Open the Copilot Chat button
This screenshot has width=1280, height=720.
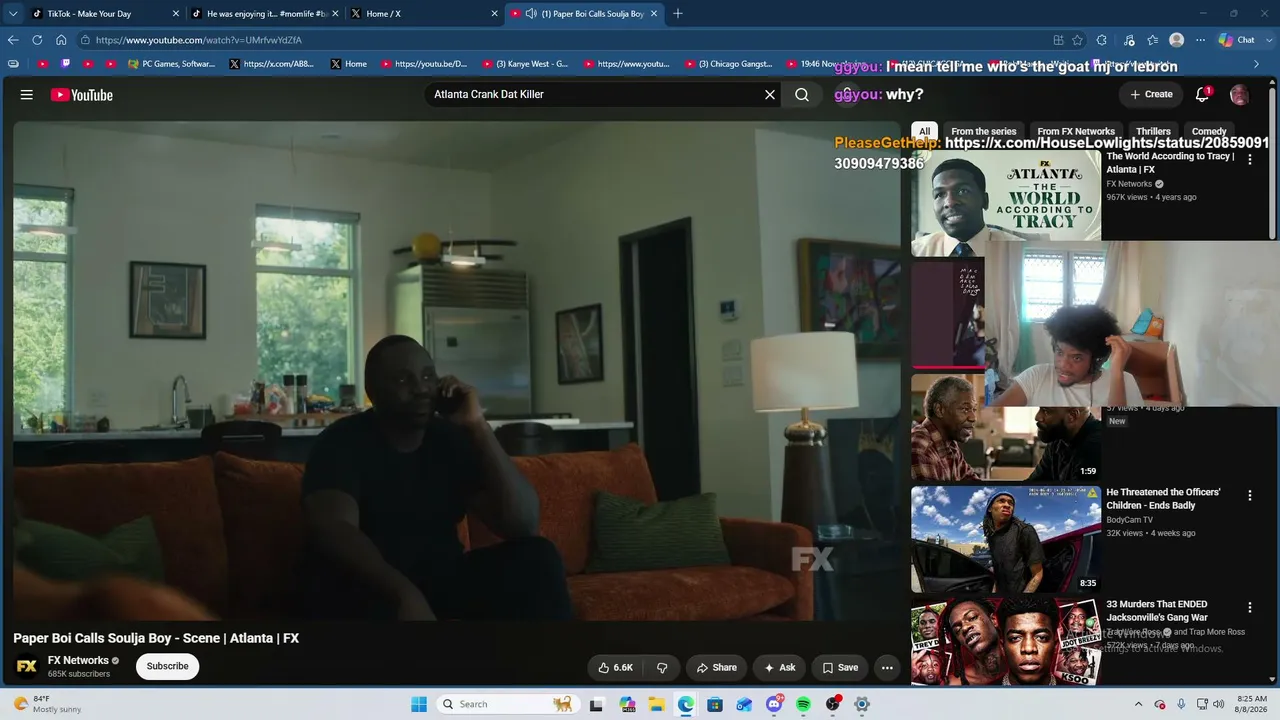(x=1237, y=40)
